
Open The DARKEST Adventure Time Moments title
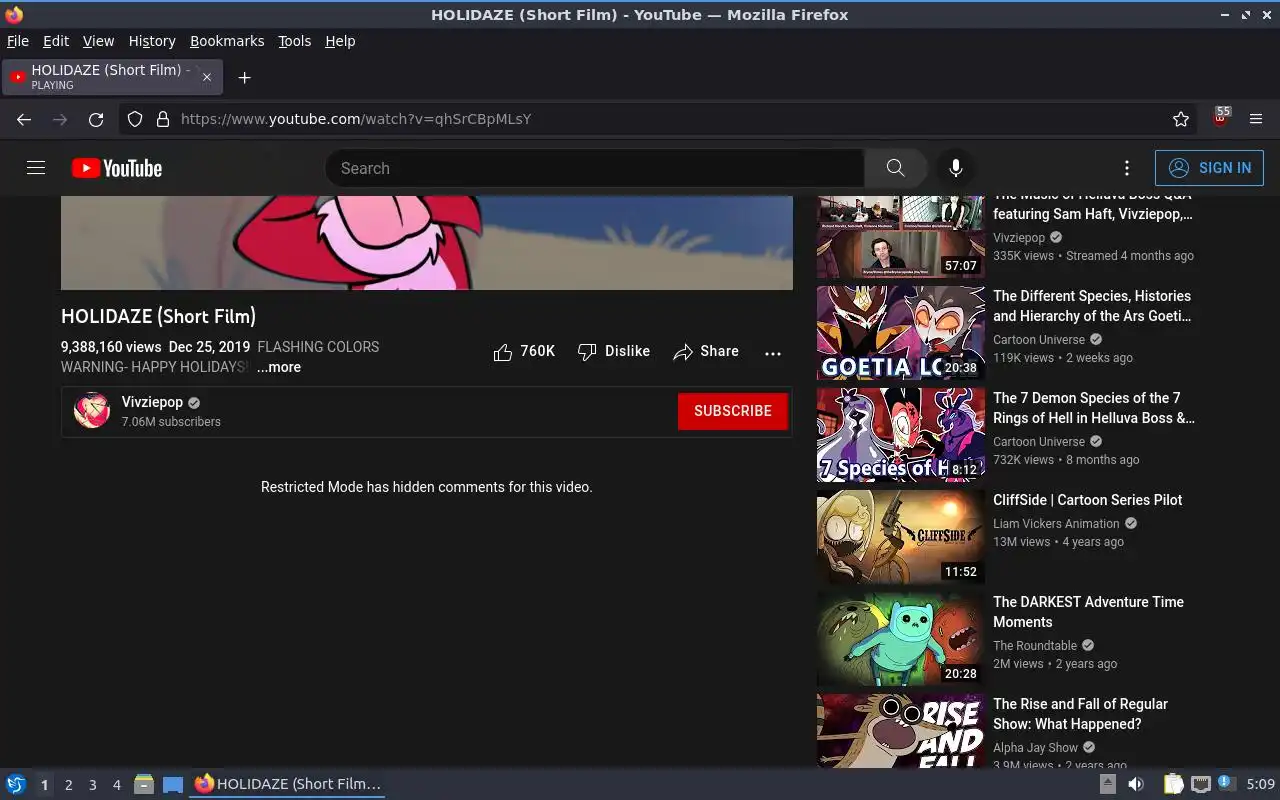[x=1088, y=612]
